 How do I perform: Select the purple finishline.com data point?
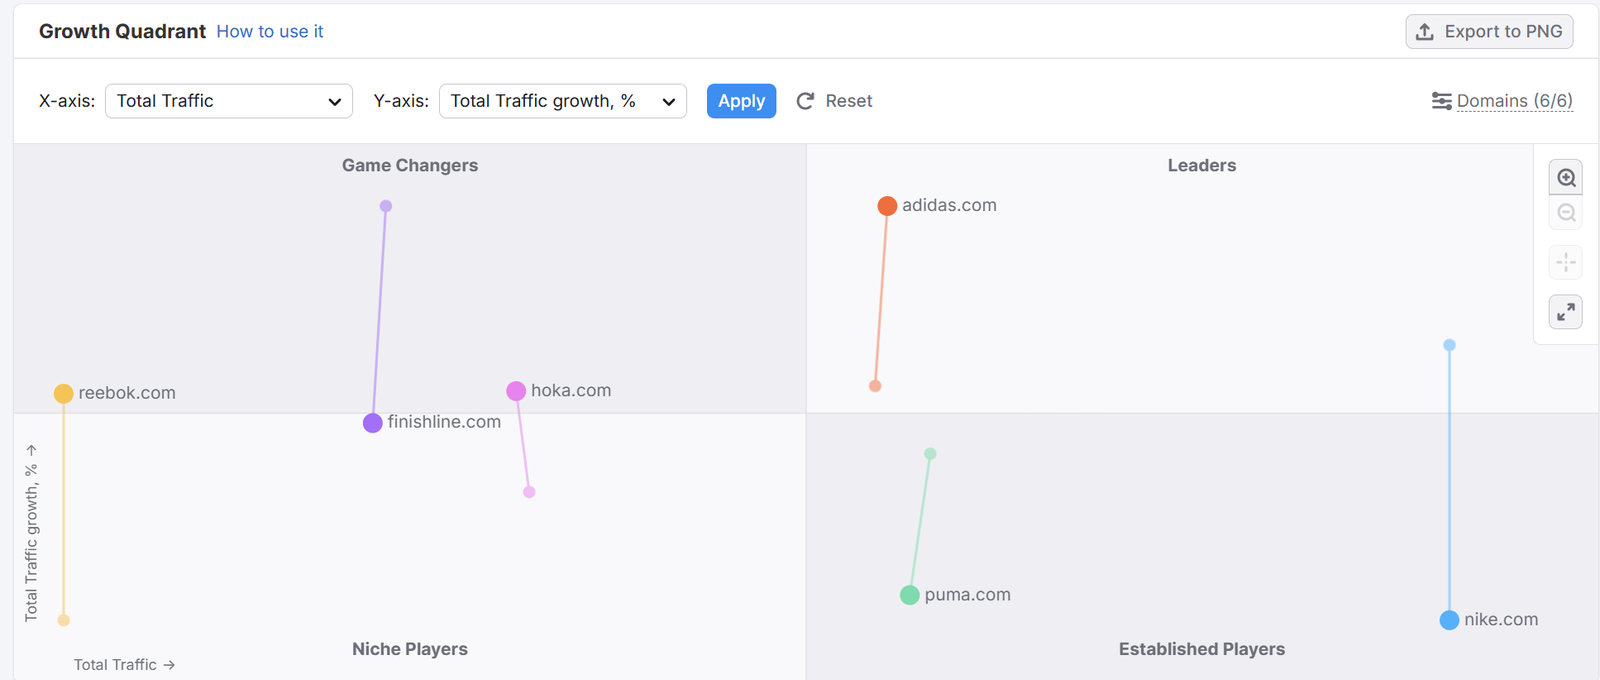[373, 423]
